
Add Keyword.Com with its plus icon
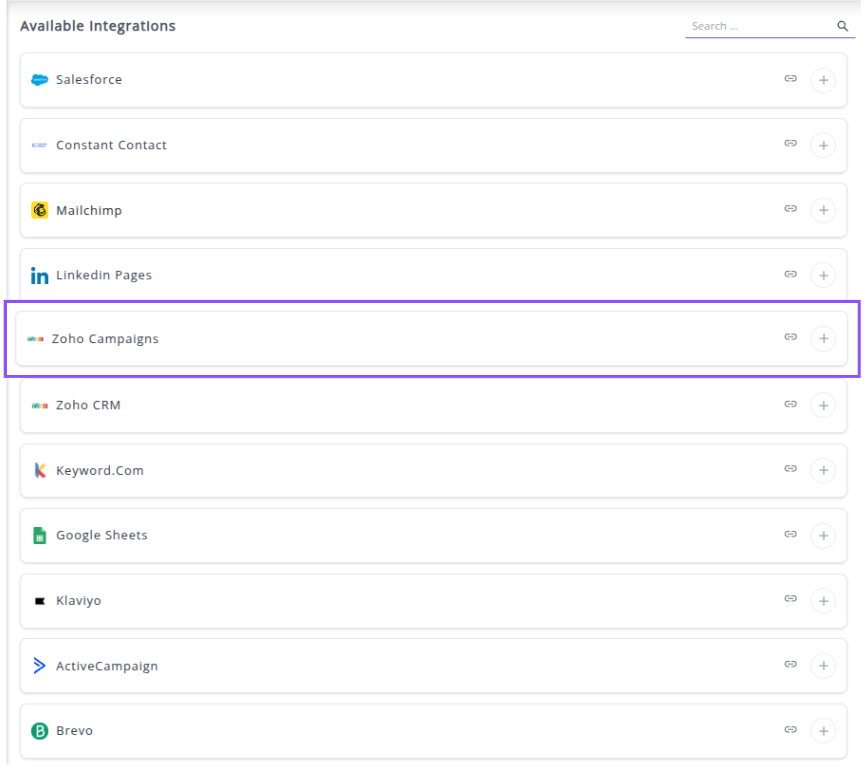tap(823, 470)
